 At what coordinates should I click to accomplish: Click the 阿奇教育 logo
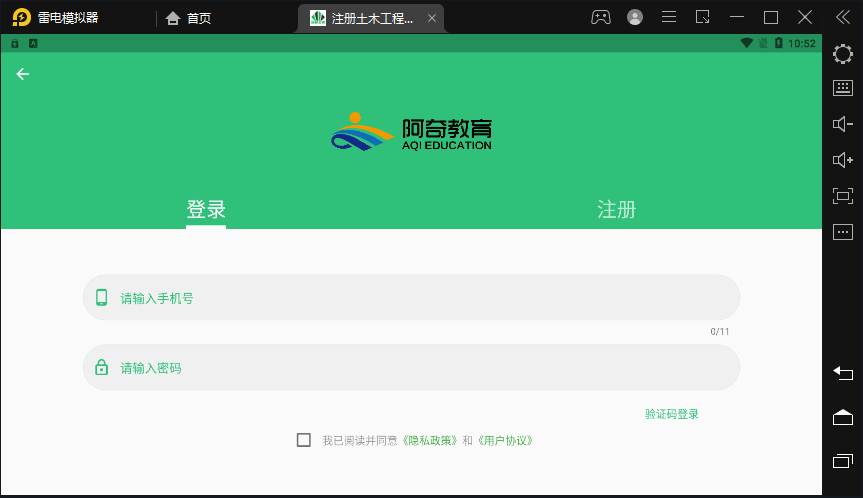tap(411, 132)
